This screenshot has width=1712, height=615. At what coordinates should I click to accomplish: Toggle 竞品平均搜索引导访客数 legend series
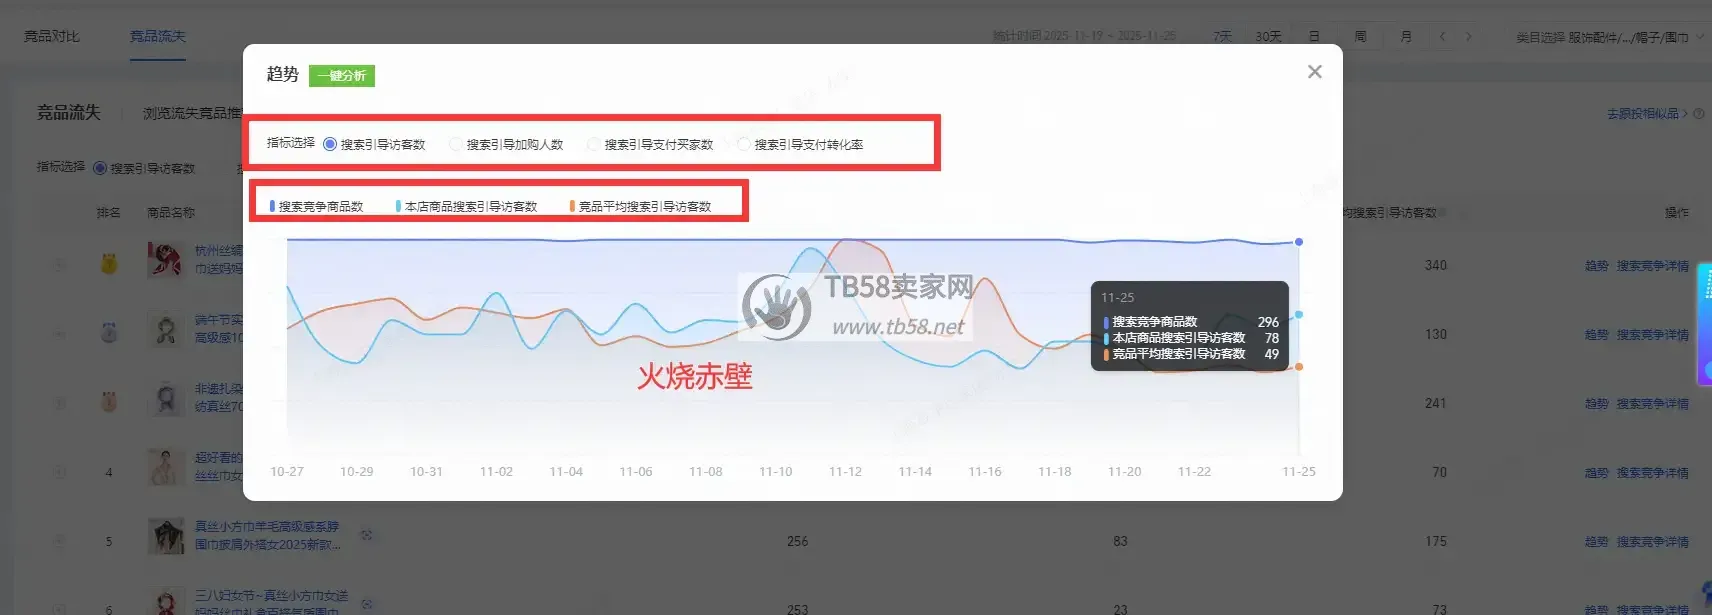click(640, 206)
